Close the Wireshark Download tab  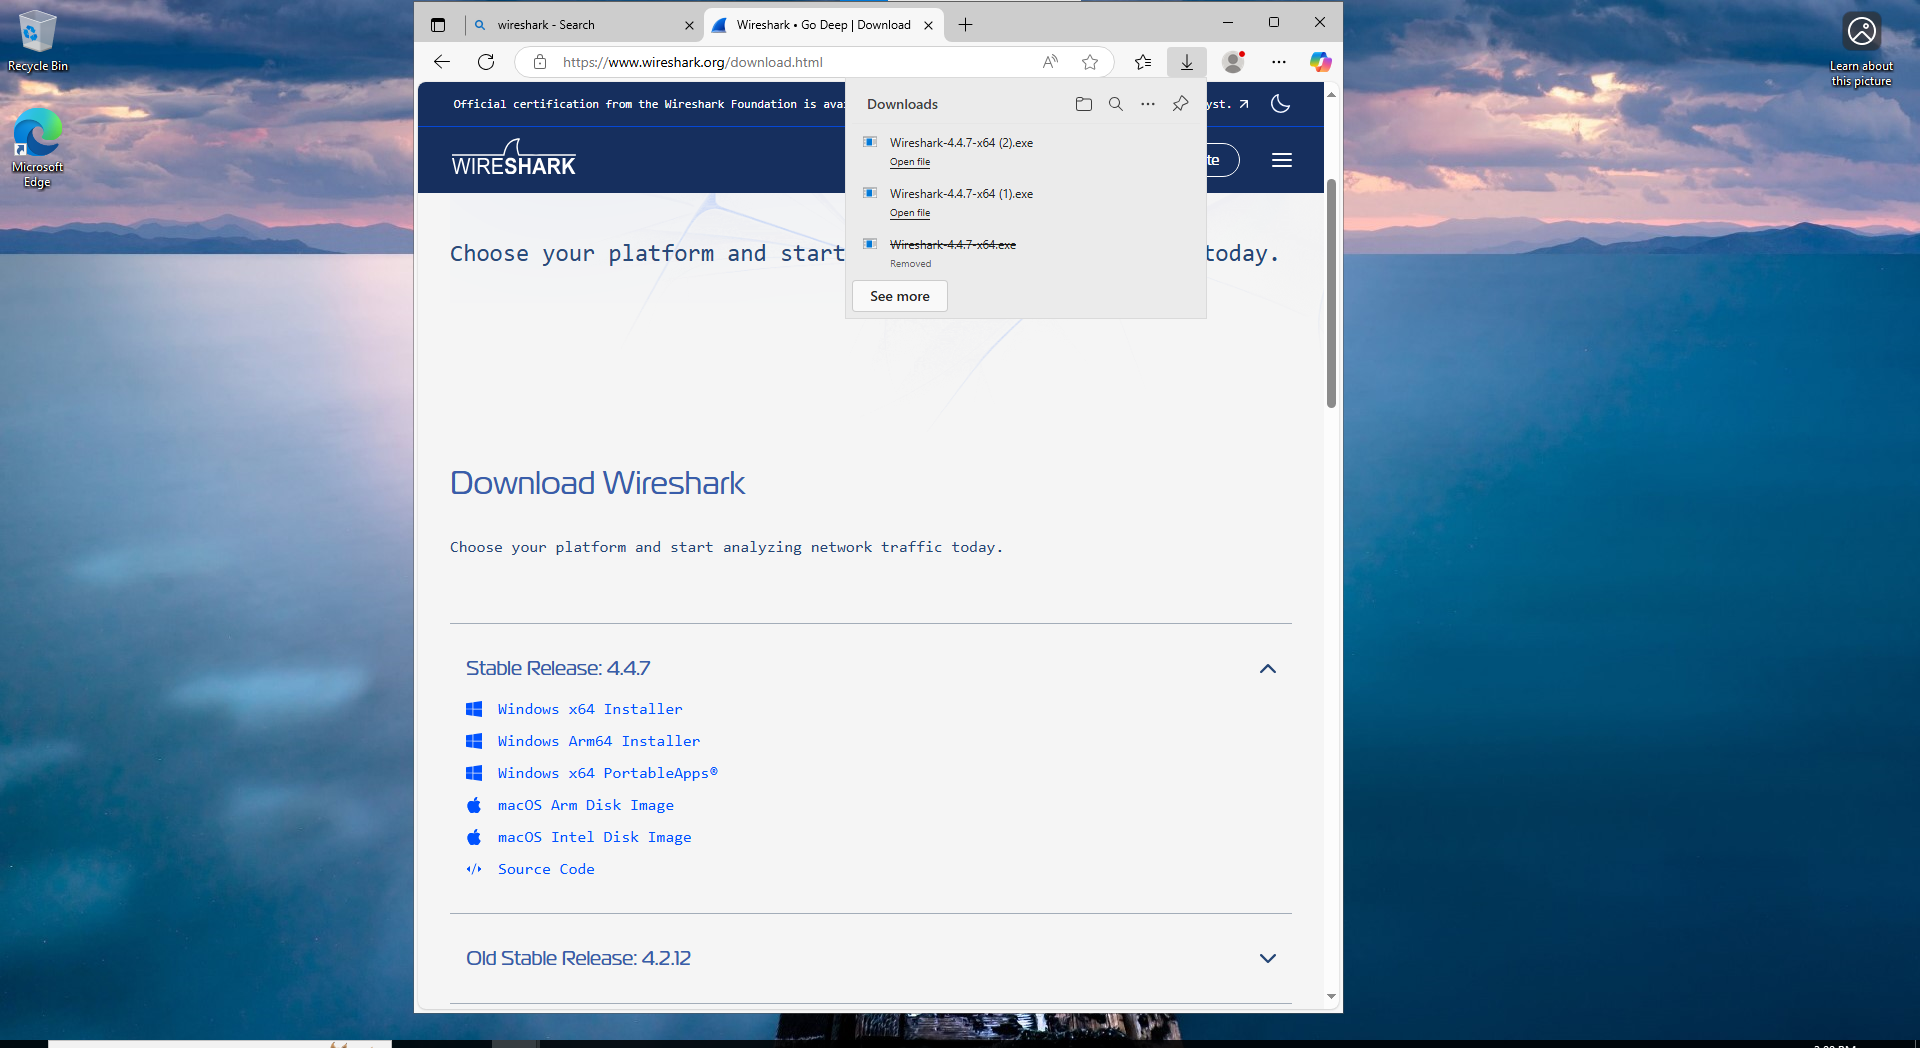point(928,25)
